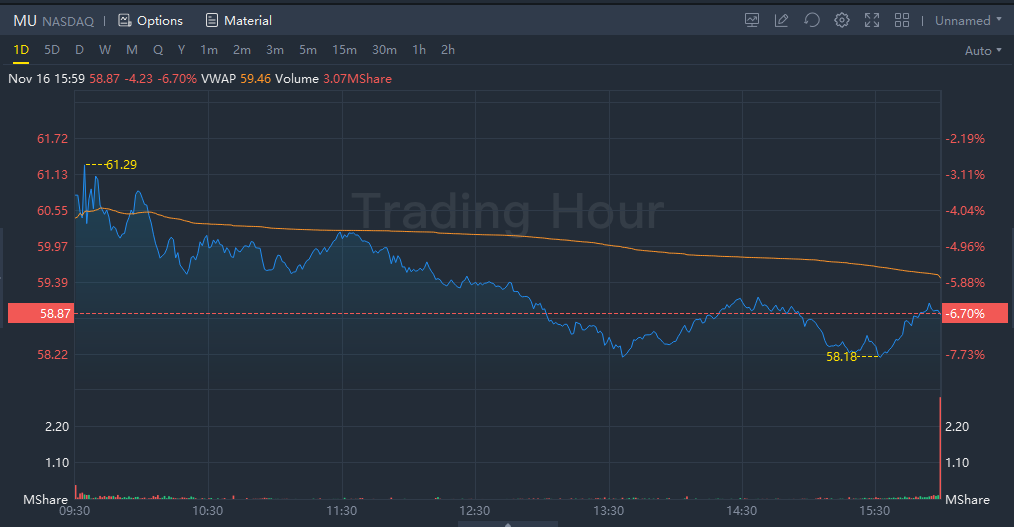This screenshot has height=527, width=1014.
Task: Open the Material documents button
Action: tap(238, 20)
